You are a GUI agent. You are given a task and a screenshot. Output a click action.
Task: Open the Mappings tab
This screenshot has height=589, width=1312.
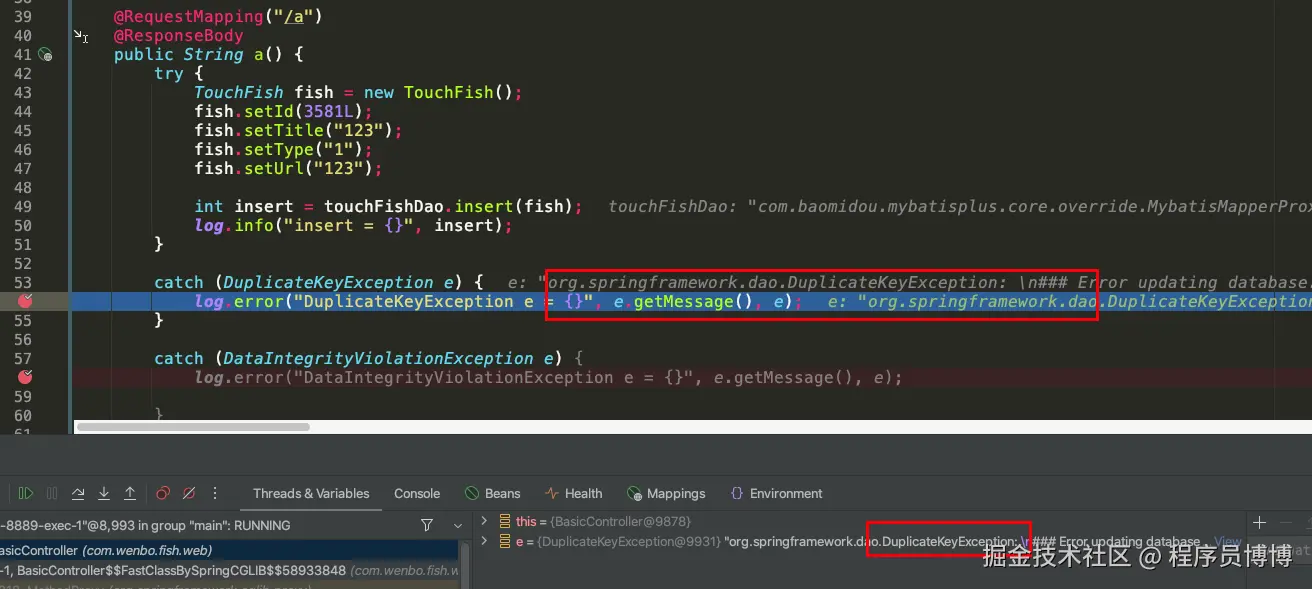[x=665, y=494]
